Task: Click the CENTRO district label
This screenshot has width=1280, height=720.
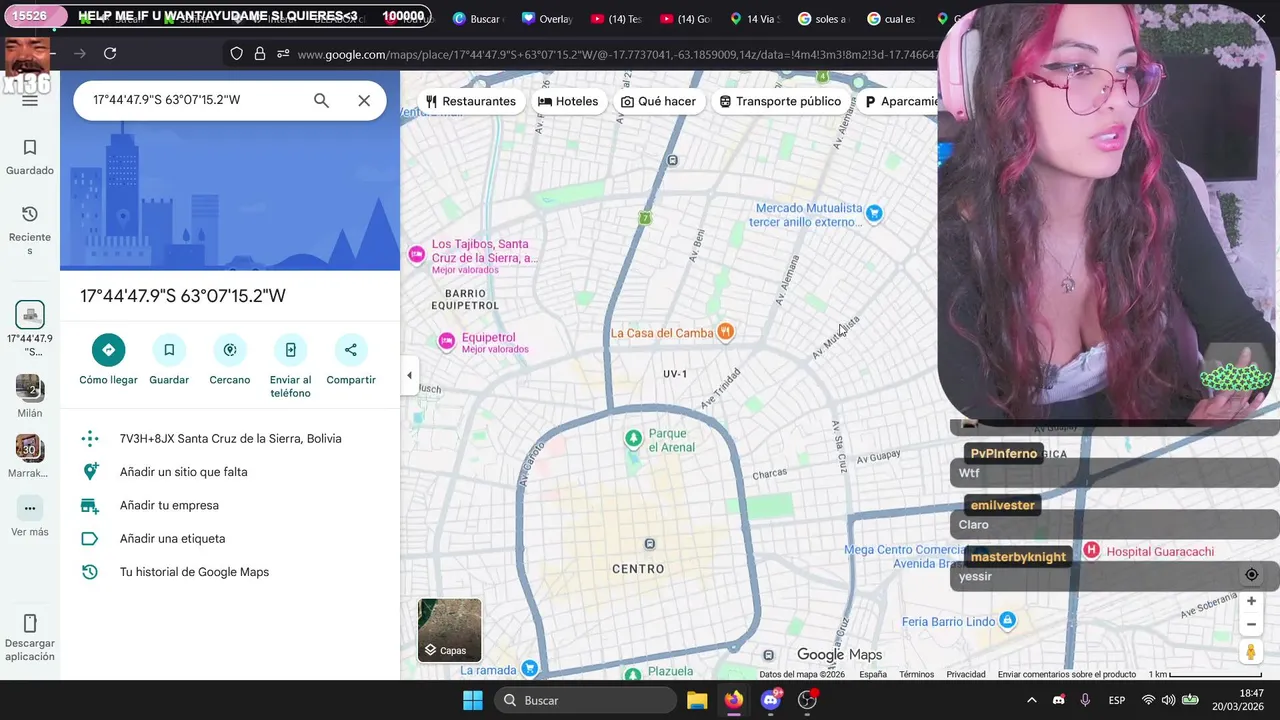Action: coord(638,569)
